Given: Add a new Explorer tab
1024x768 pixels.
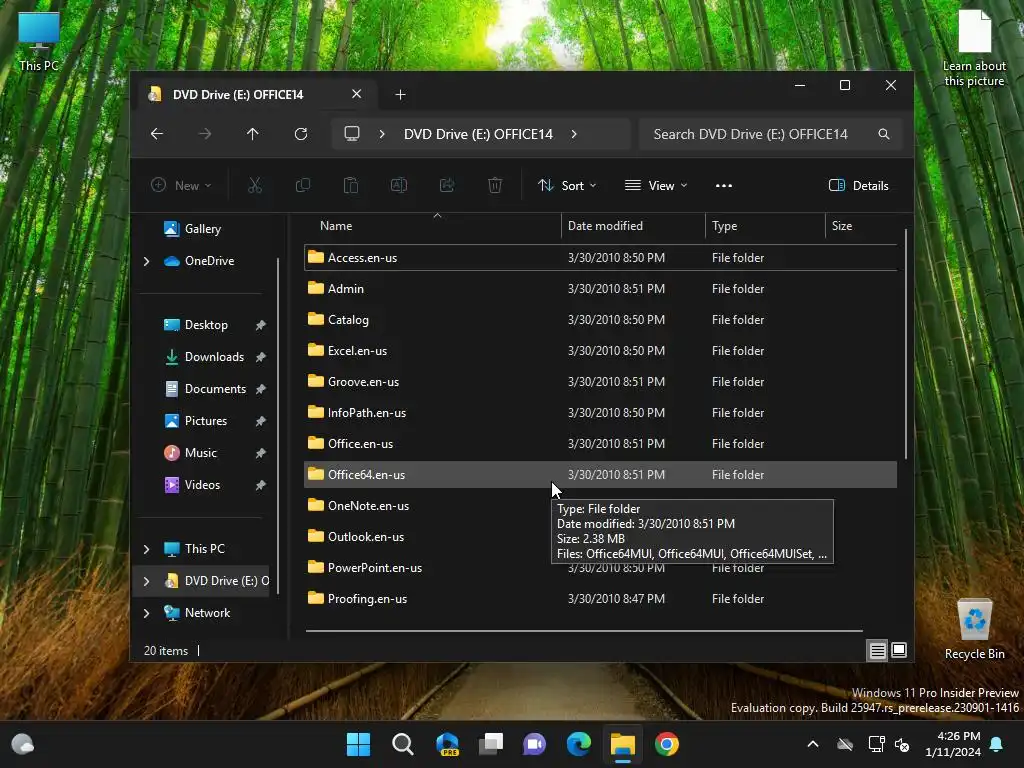Looking at the screenshot, I should (x=400, y=95).
